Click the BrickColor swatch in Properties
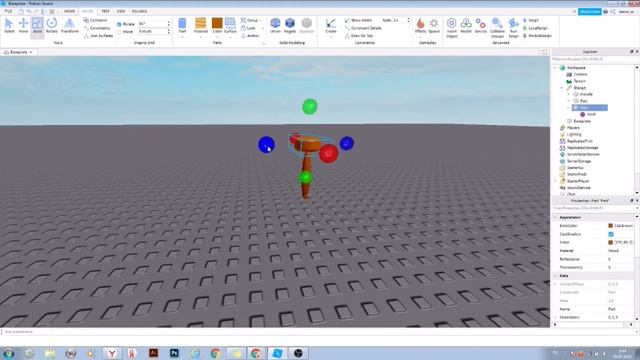This screenshot has width=640, height=360. pos(611,226)
